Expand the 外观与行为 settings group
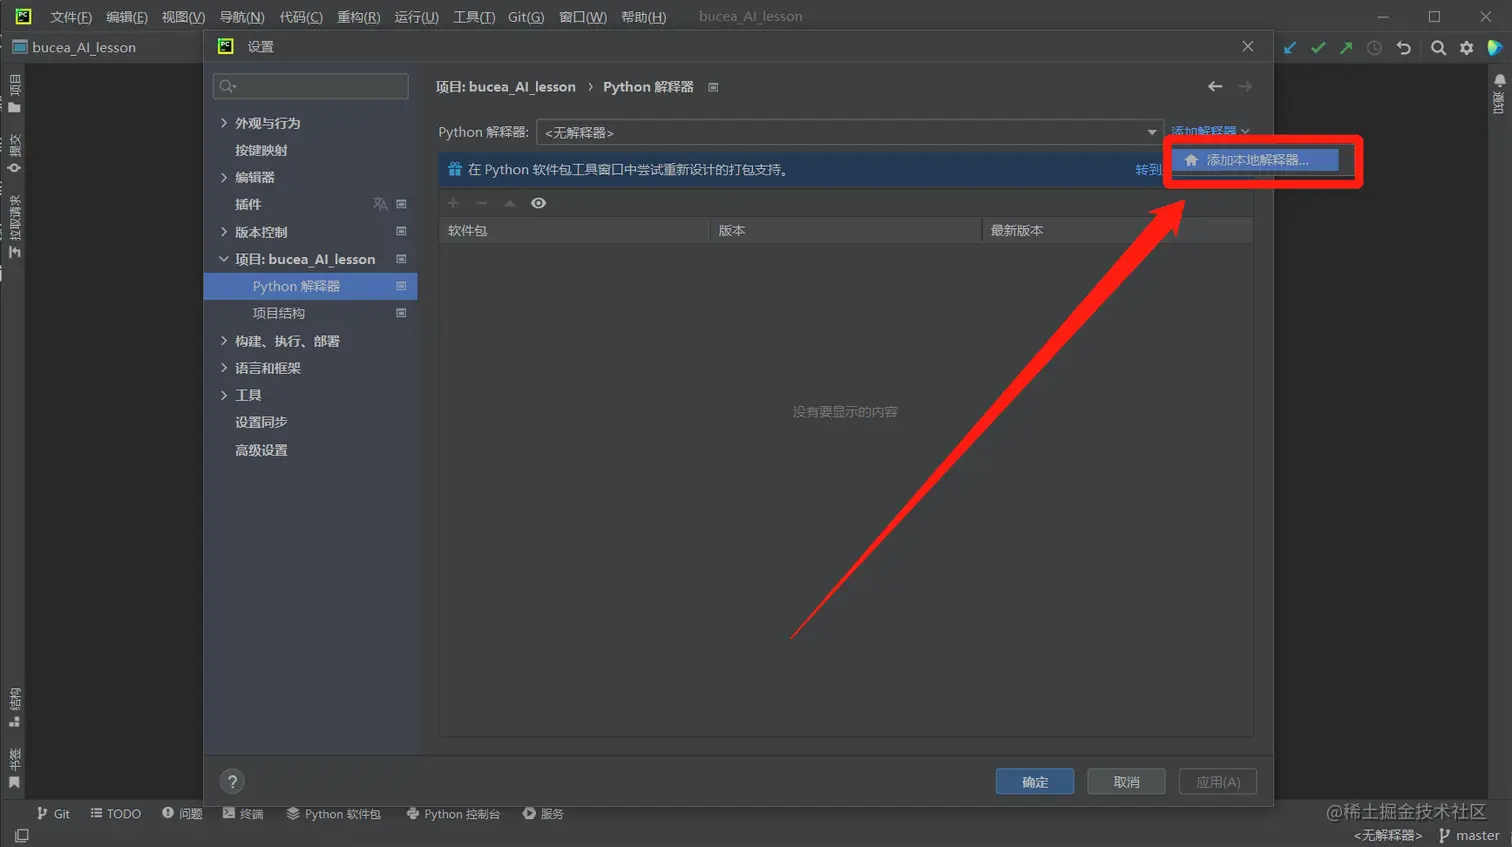 (x=224, y=123)
